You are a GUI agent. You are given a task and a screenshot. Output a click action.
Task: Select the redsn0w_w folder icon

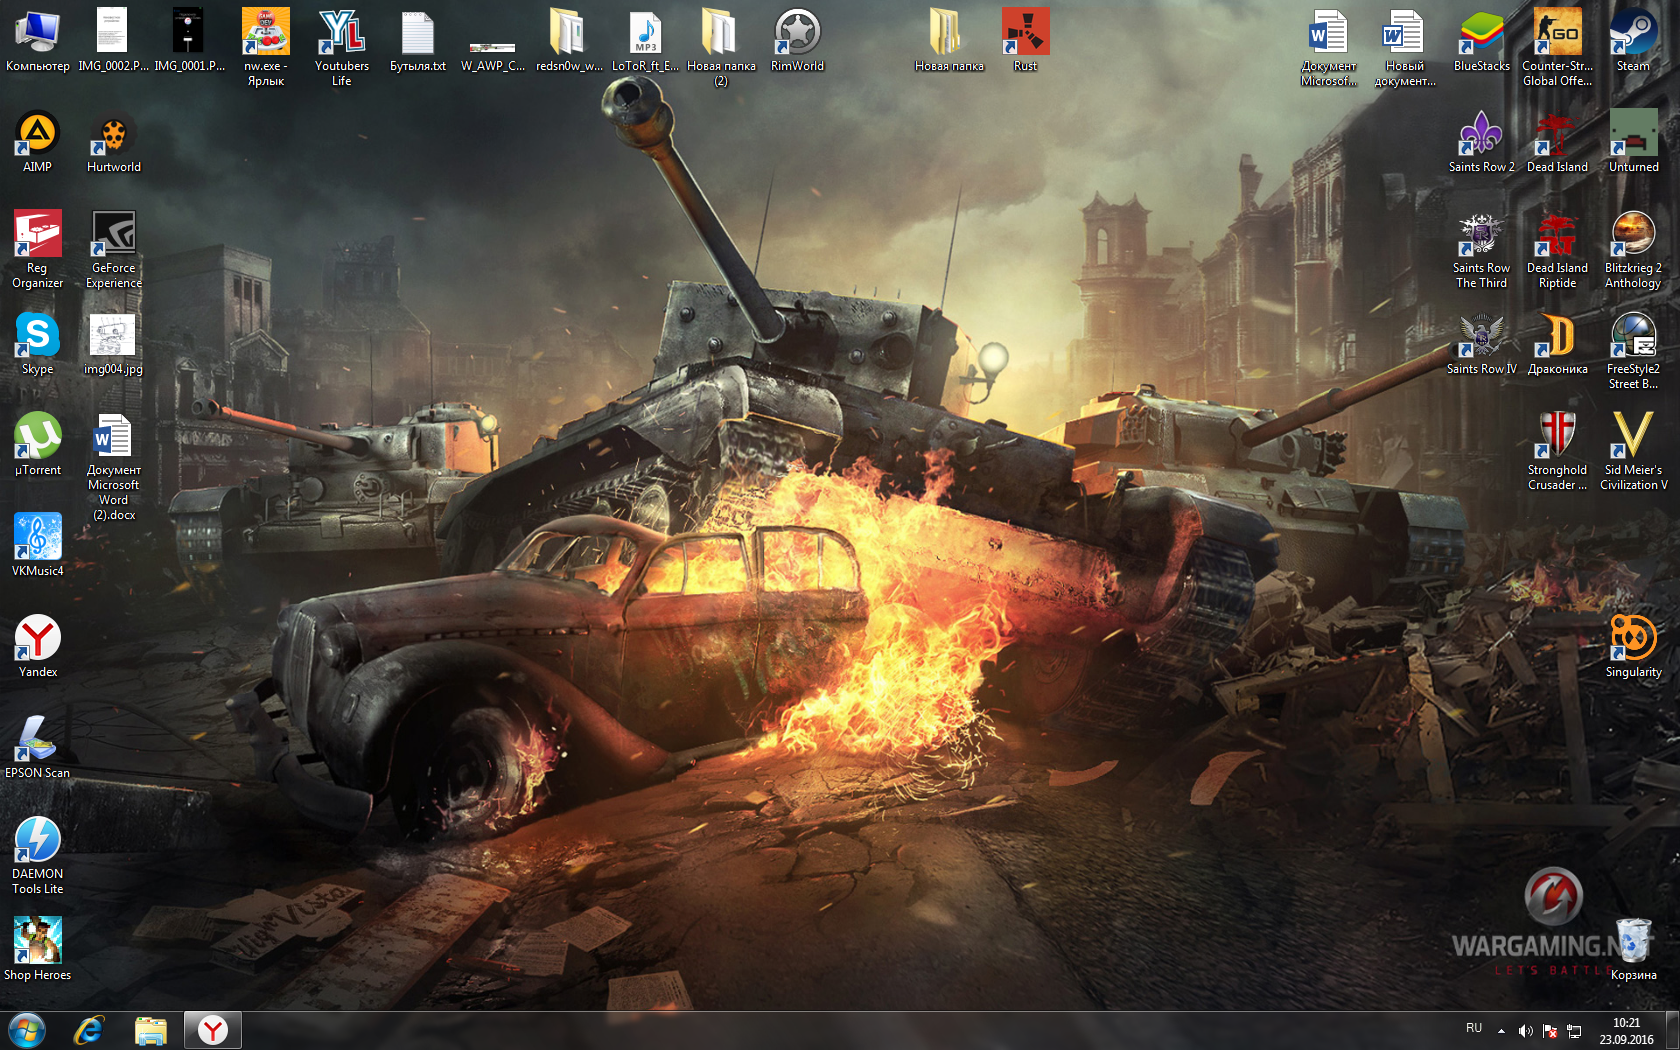click(569, 40)
